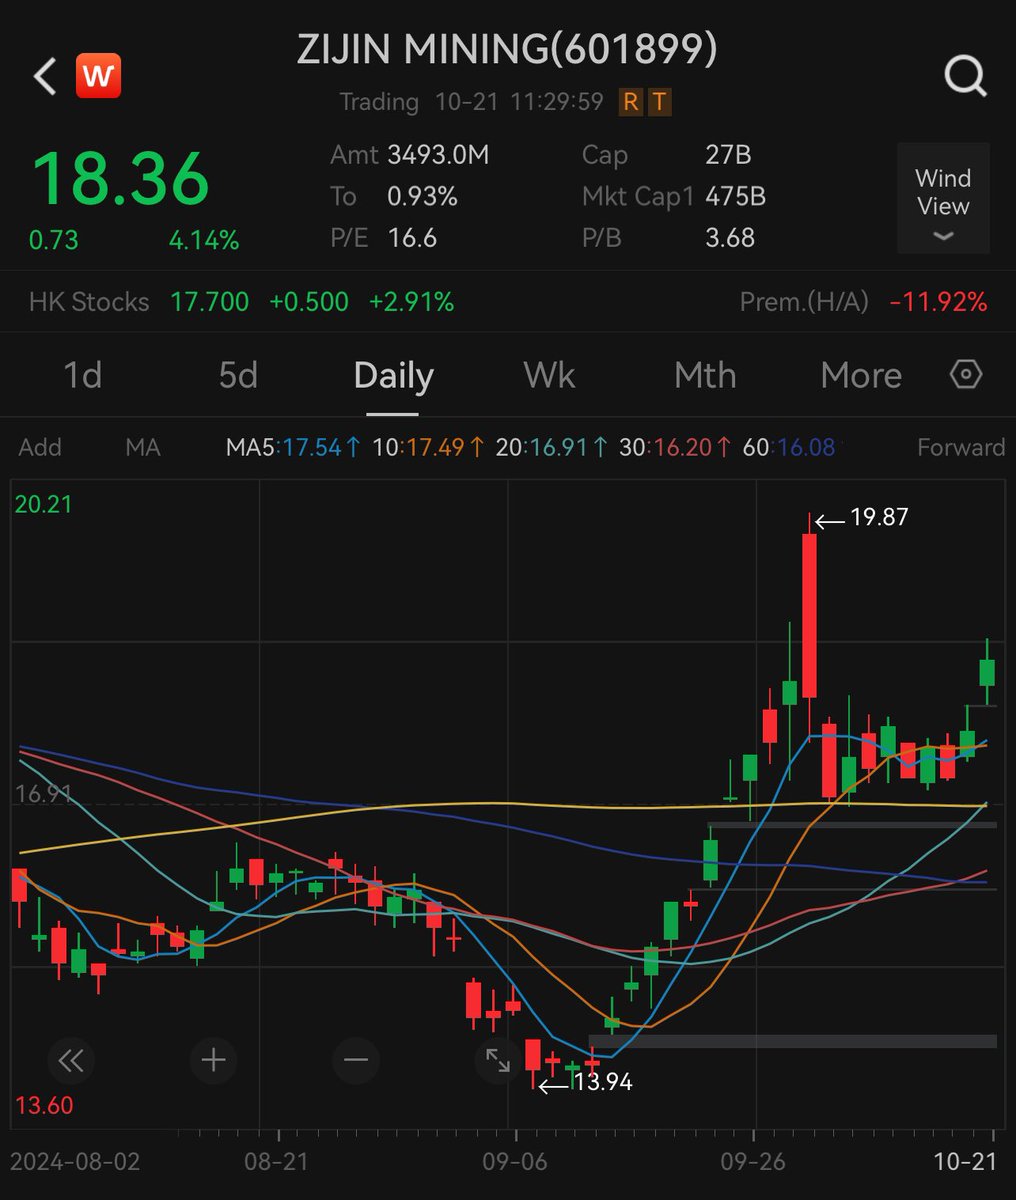Tap the P/E 16.6 value
The width and height of the screenshot is (1016, 1200).
click(412, 238)
